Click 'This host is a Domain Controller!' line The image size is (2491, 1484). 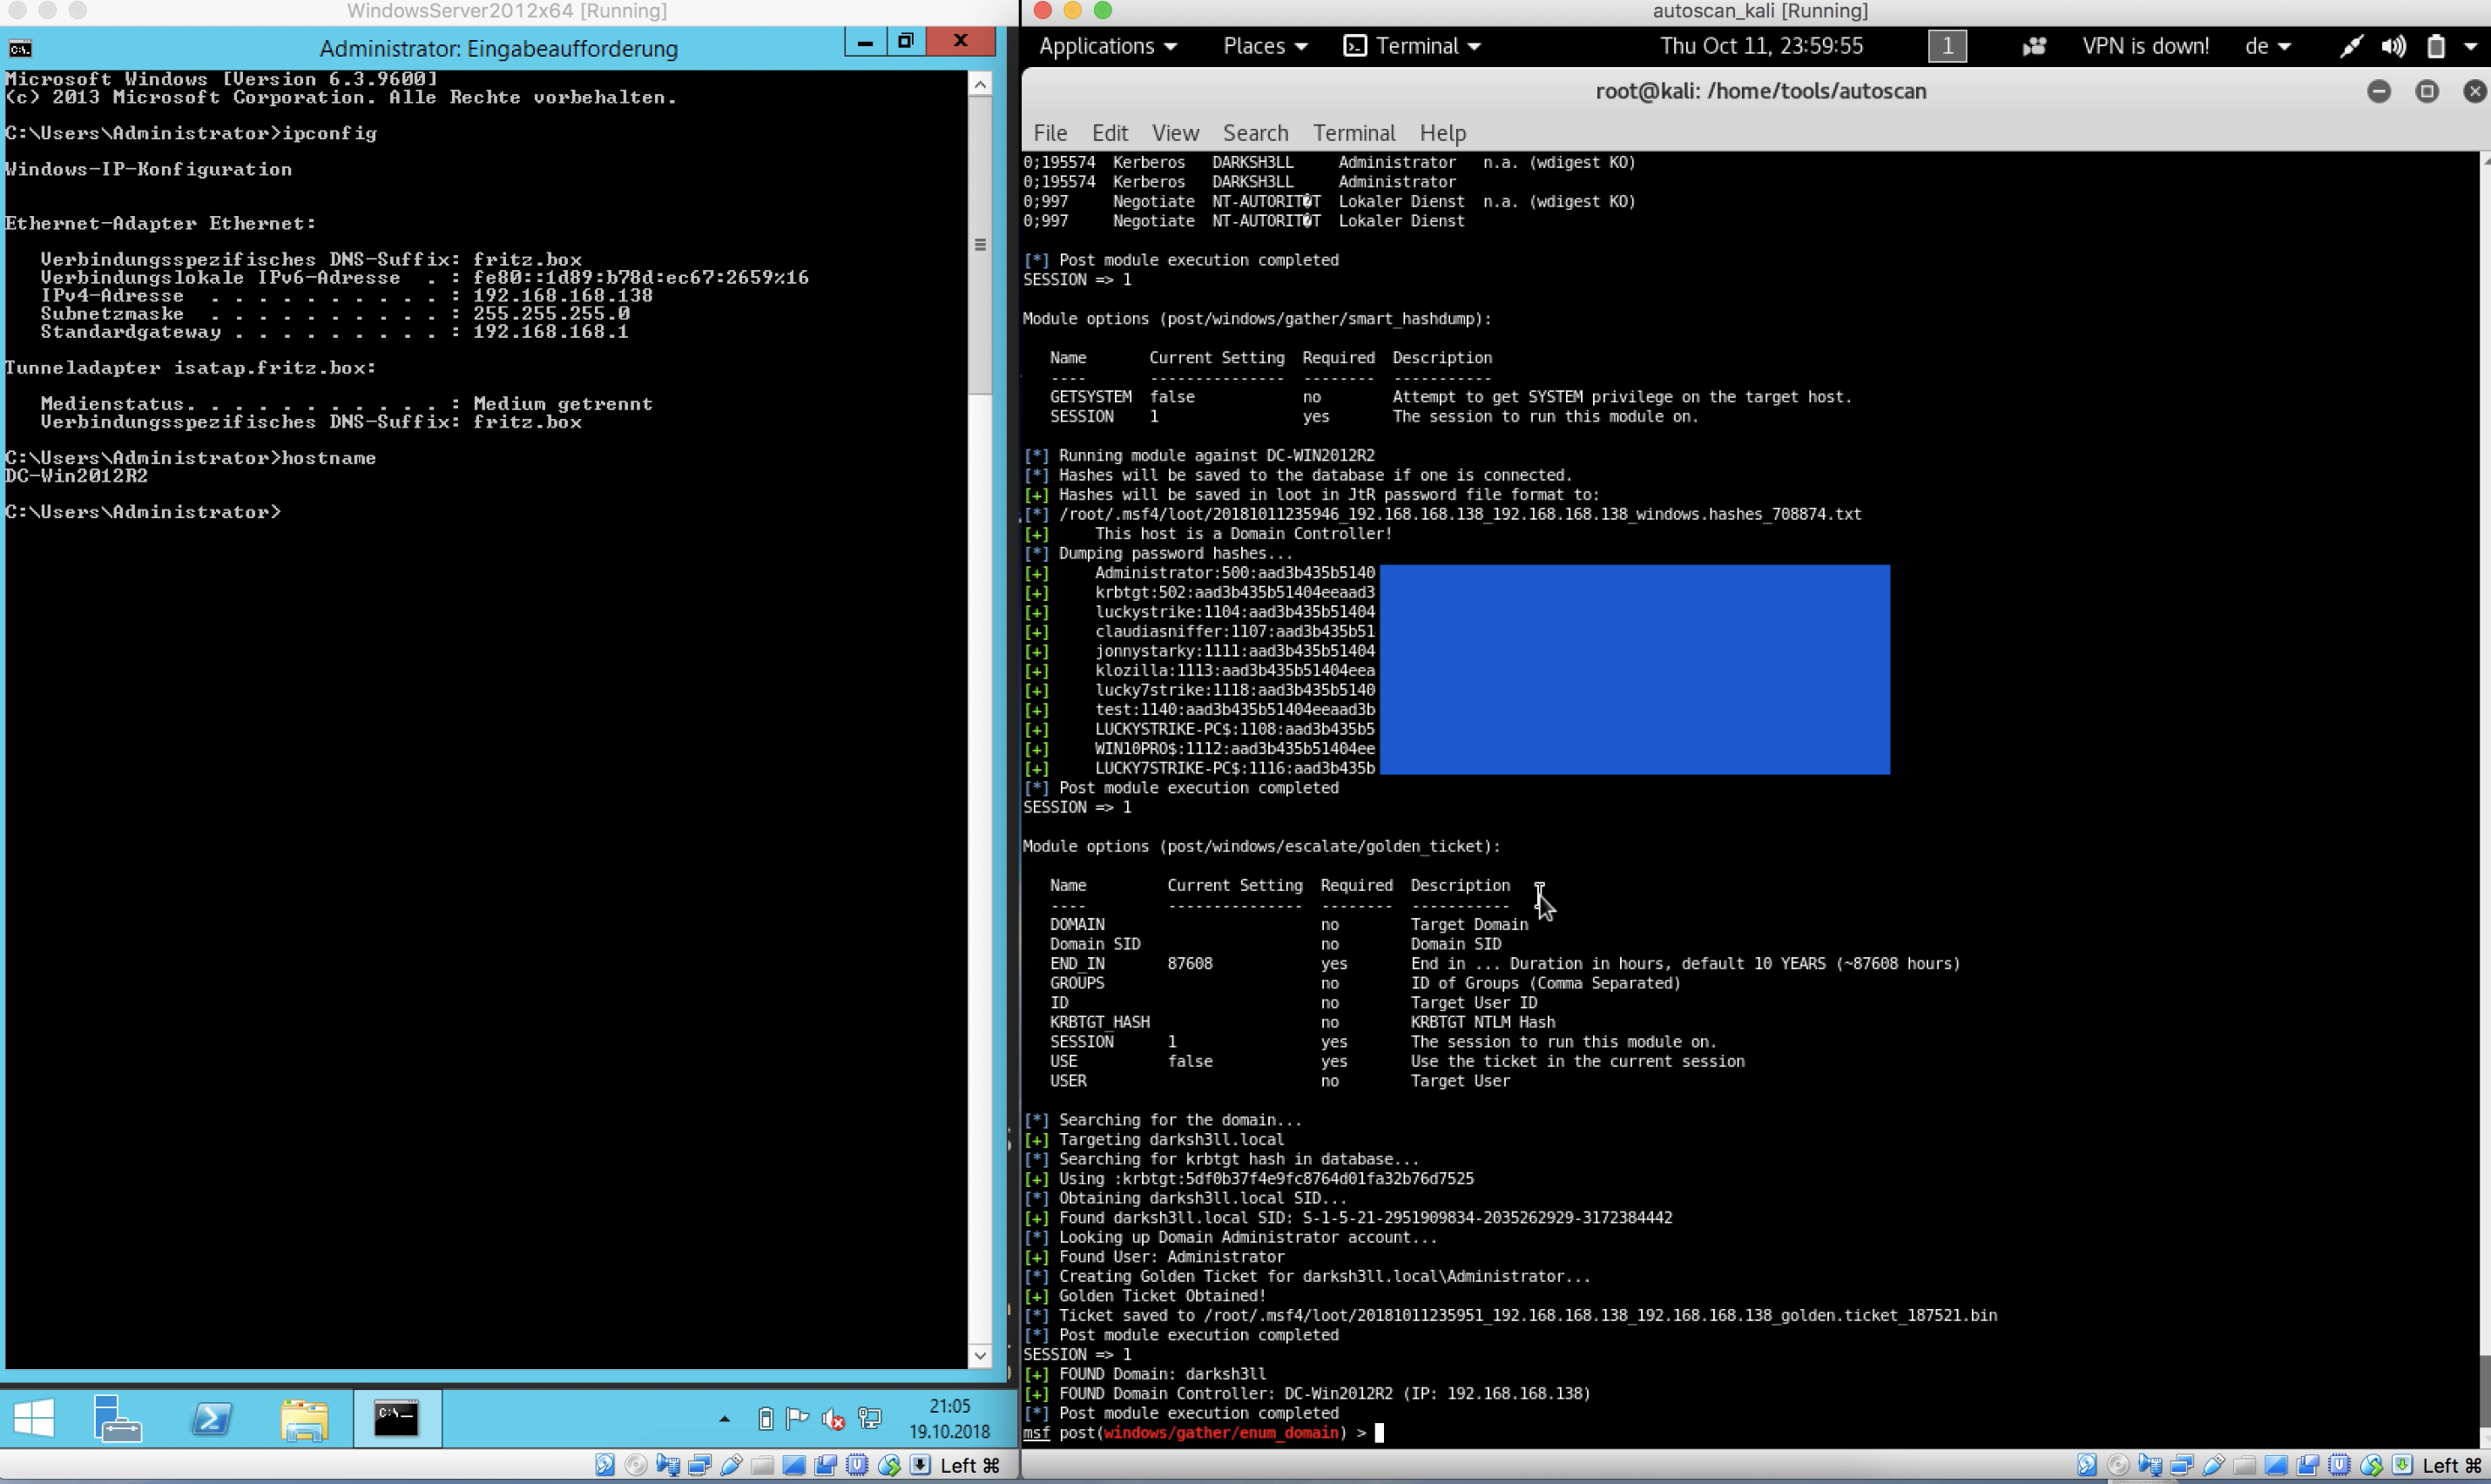click(x=1243, y=533)
